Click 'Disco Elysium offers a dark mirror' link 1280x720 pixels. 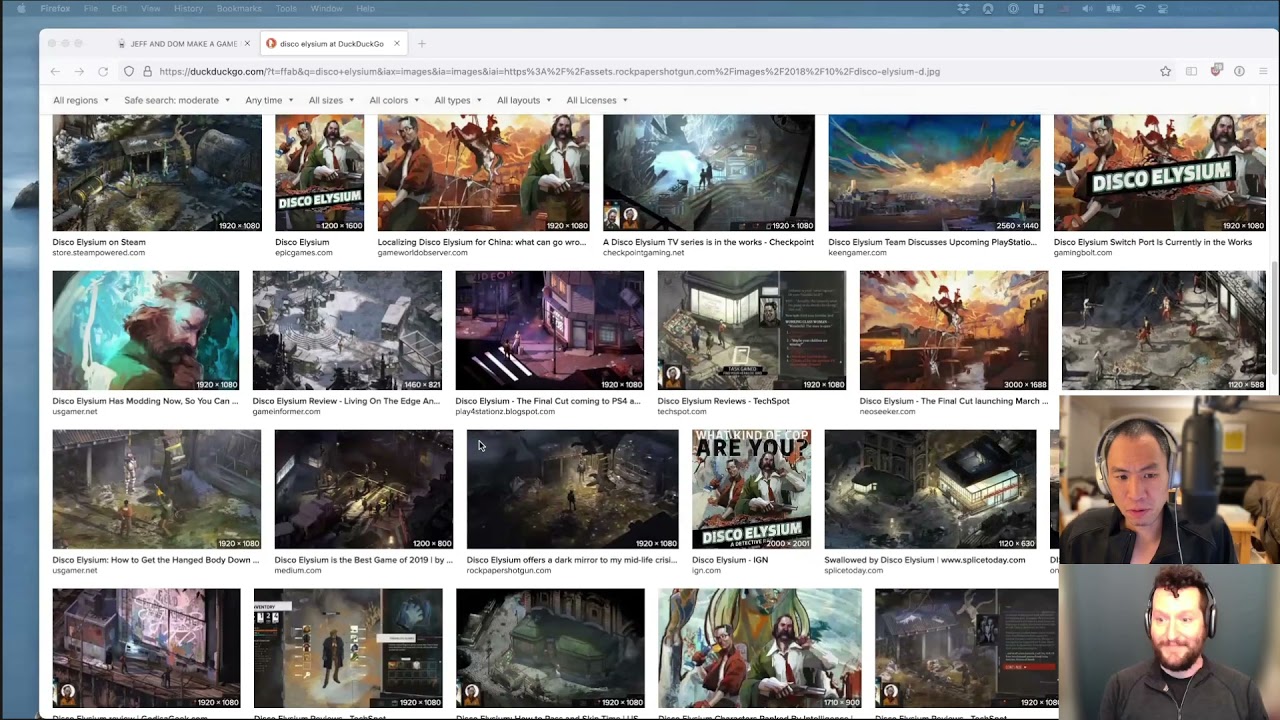click(572, 560)
